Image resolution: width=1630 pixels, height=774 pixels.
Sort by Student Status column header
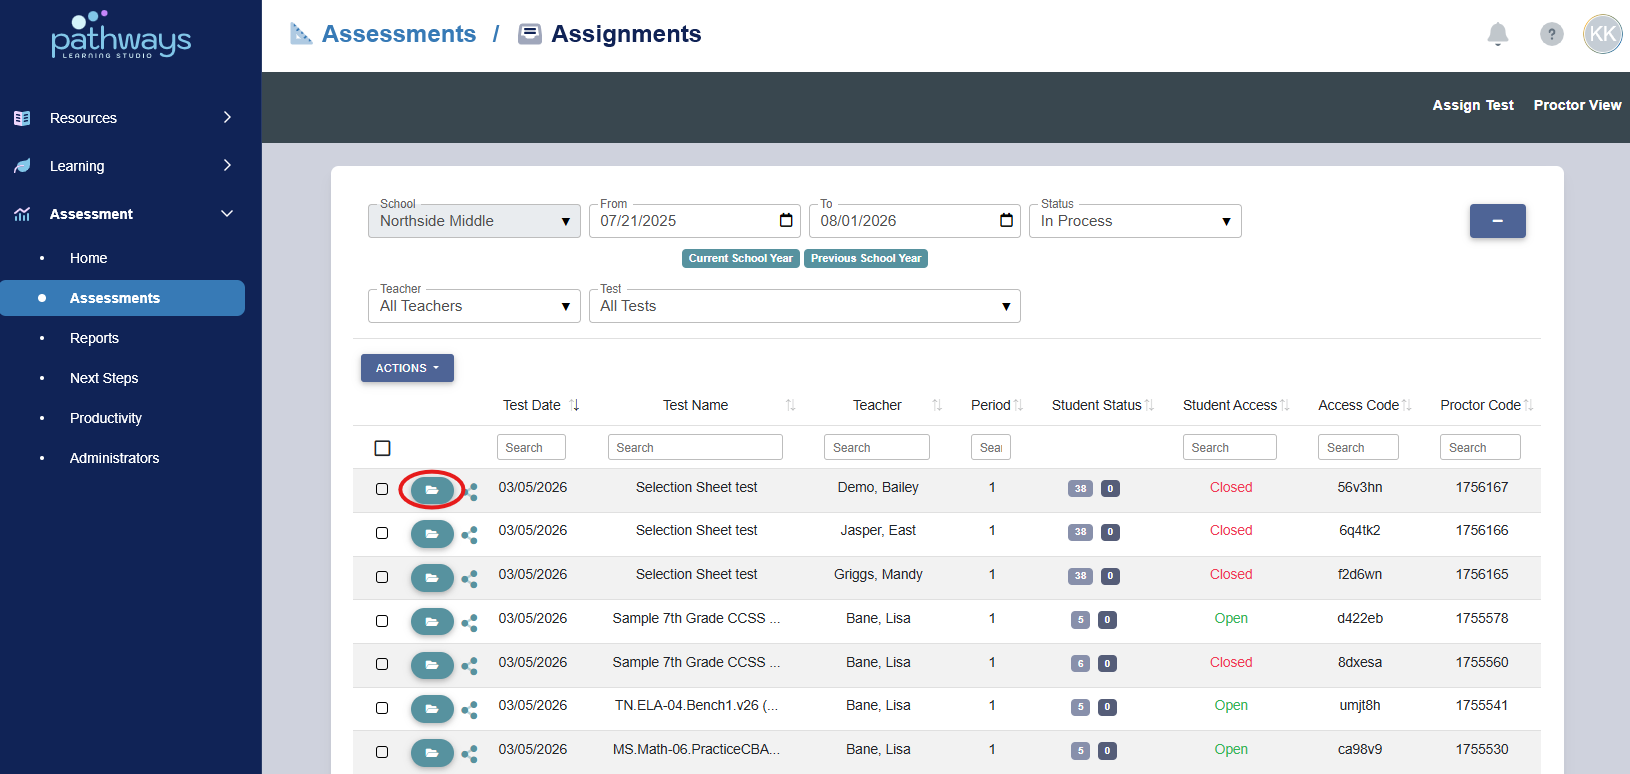pyautogui.click(x=1102, y=405)
